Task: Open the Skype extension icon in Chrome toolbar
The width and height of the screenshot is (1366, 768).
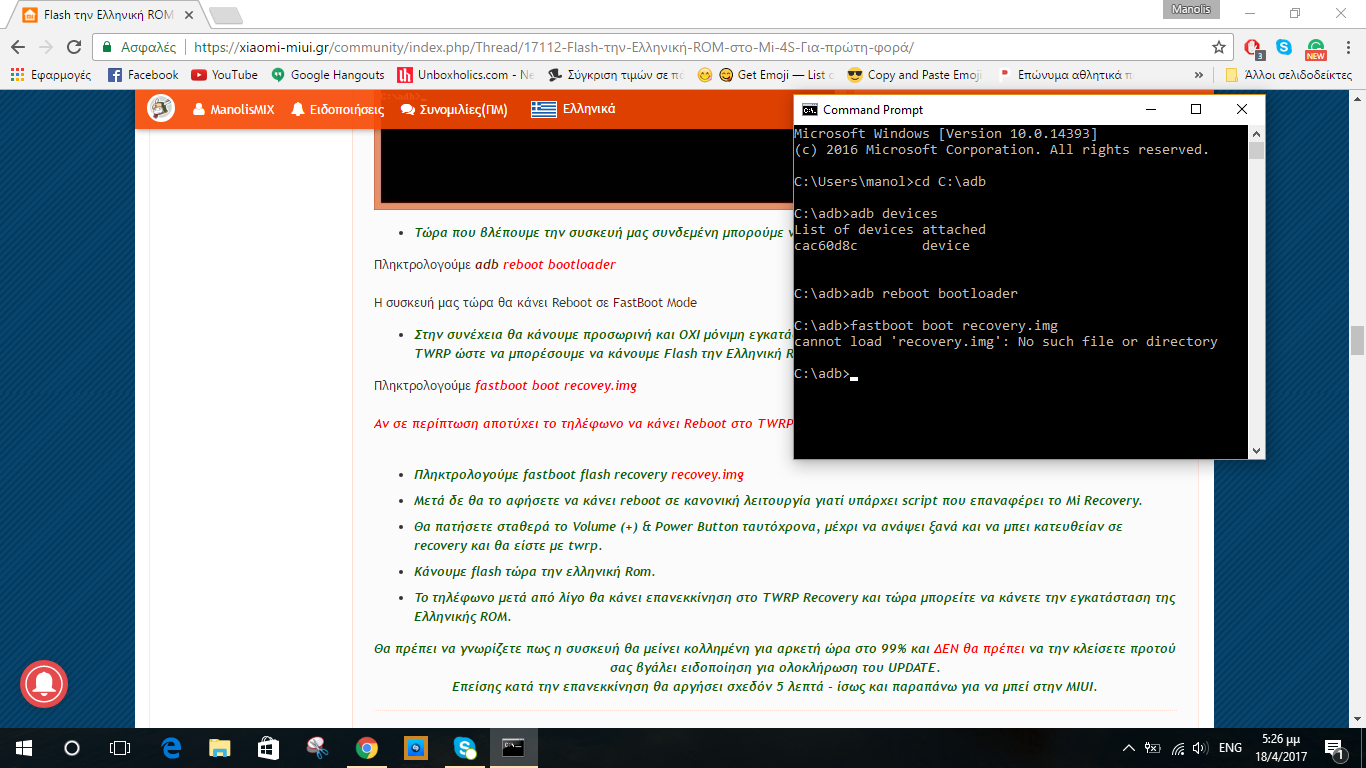Action: click(x=1284, y=47)
